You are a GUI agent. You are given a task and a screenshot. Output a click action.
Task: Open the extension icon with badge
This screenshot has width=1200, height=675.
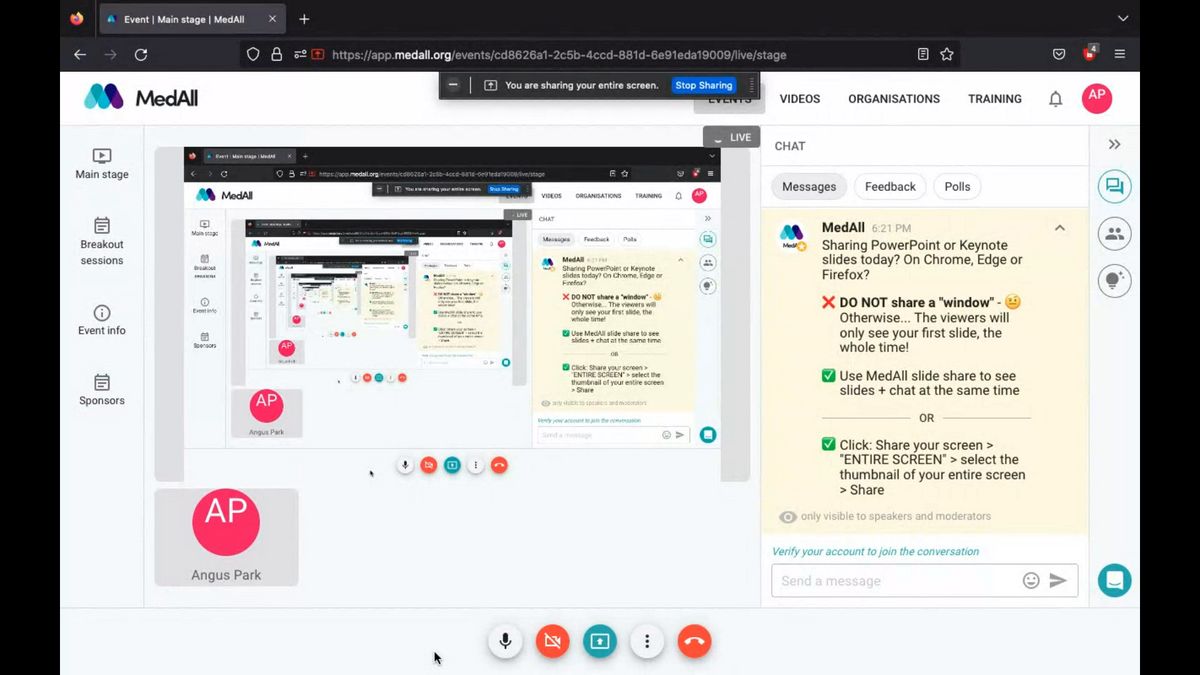(1090, 54)
